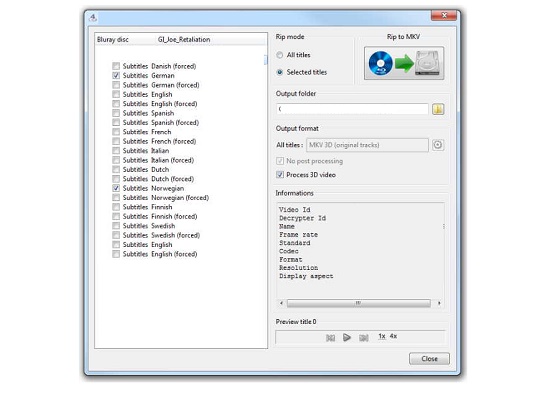Image resolution: width=550 pixels, height=396 pixels.
Task: Toggle No post processing checkbox
Action: [280, 161]
